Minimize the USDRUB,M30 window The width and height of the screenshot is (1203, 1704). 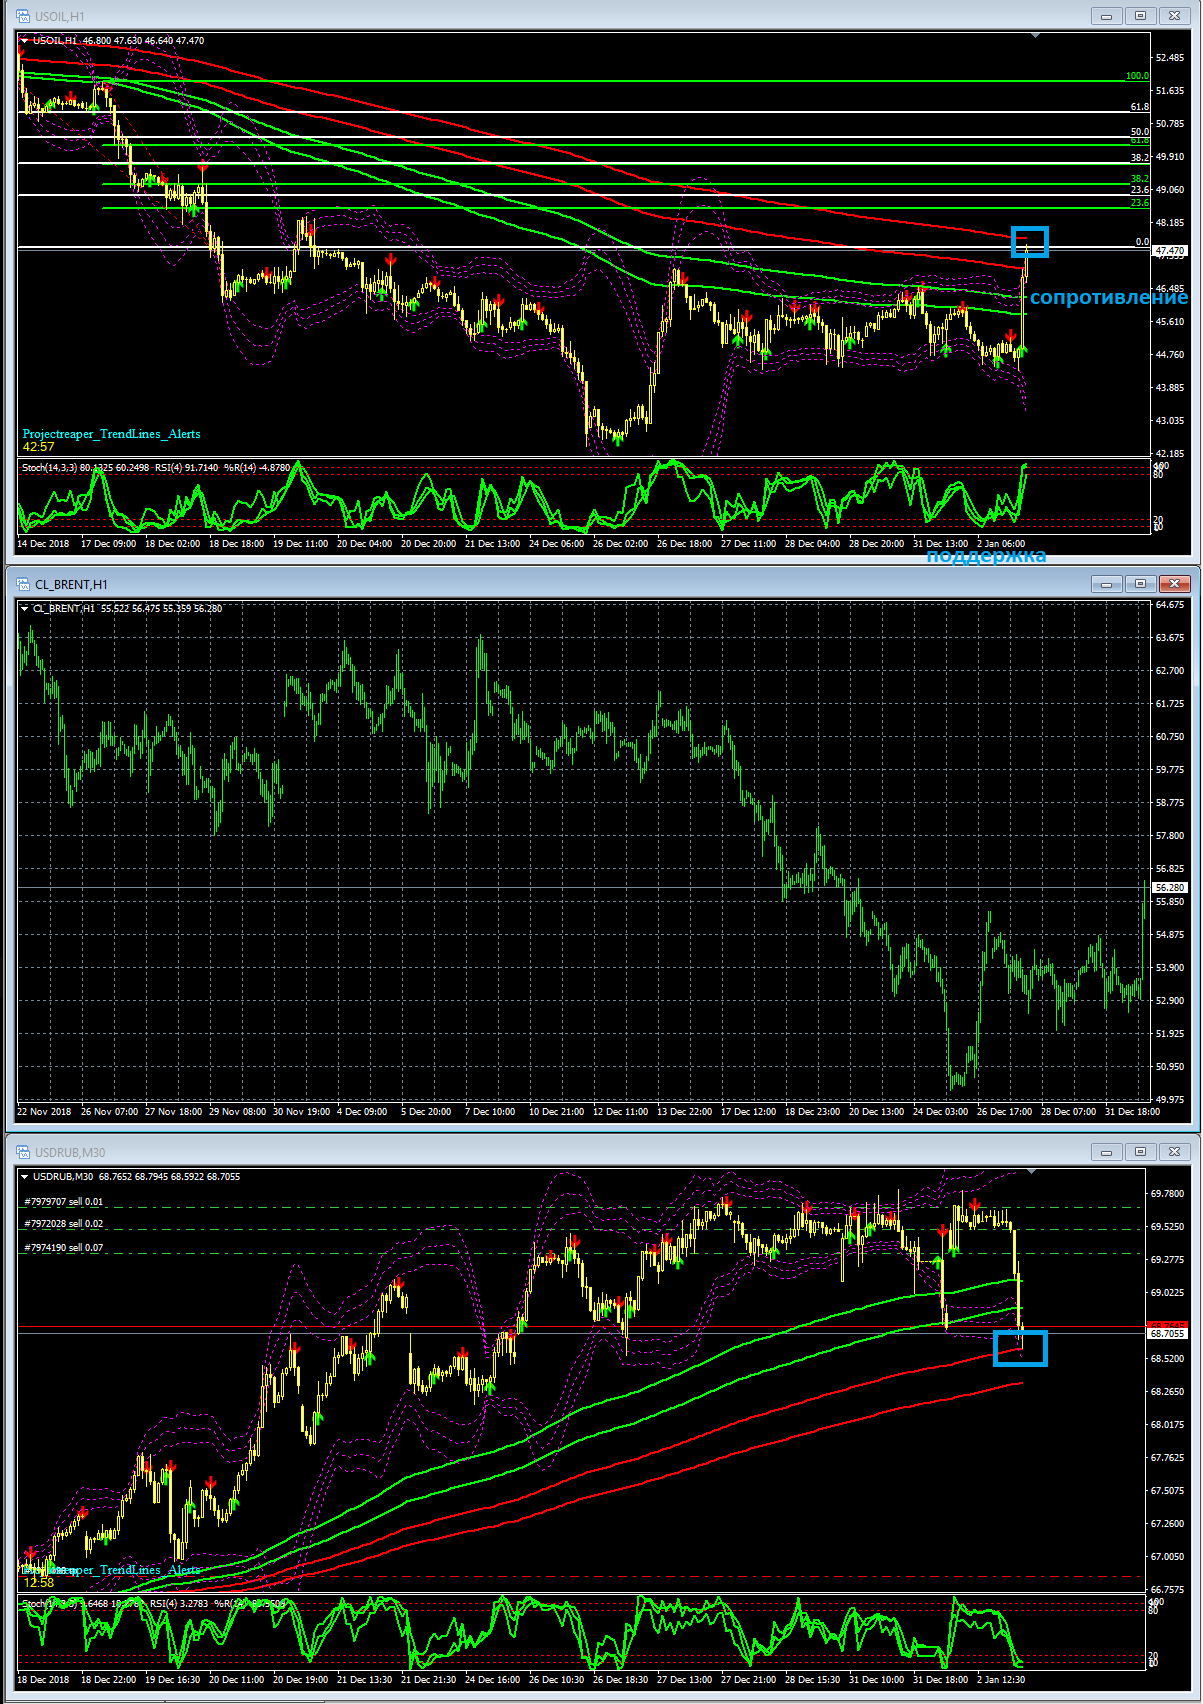pos(1107,1152)
